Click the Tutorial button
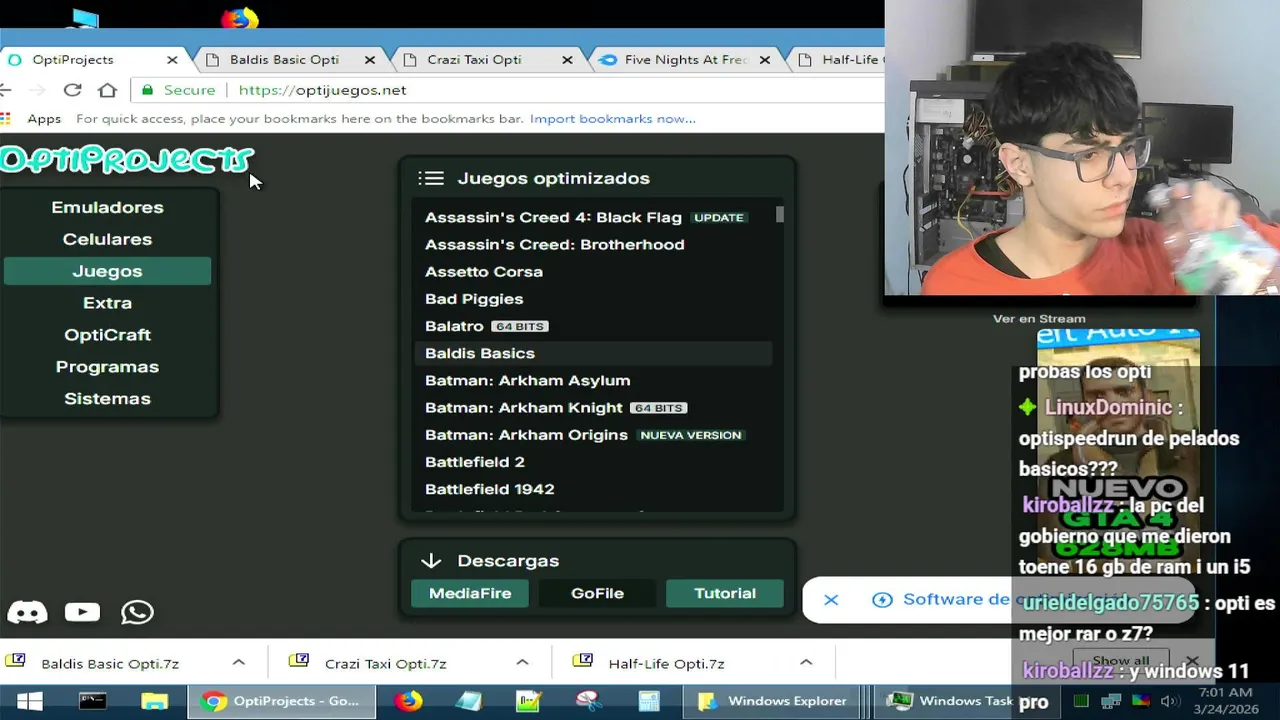 coord(725,593)
